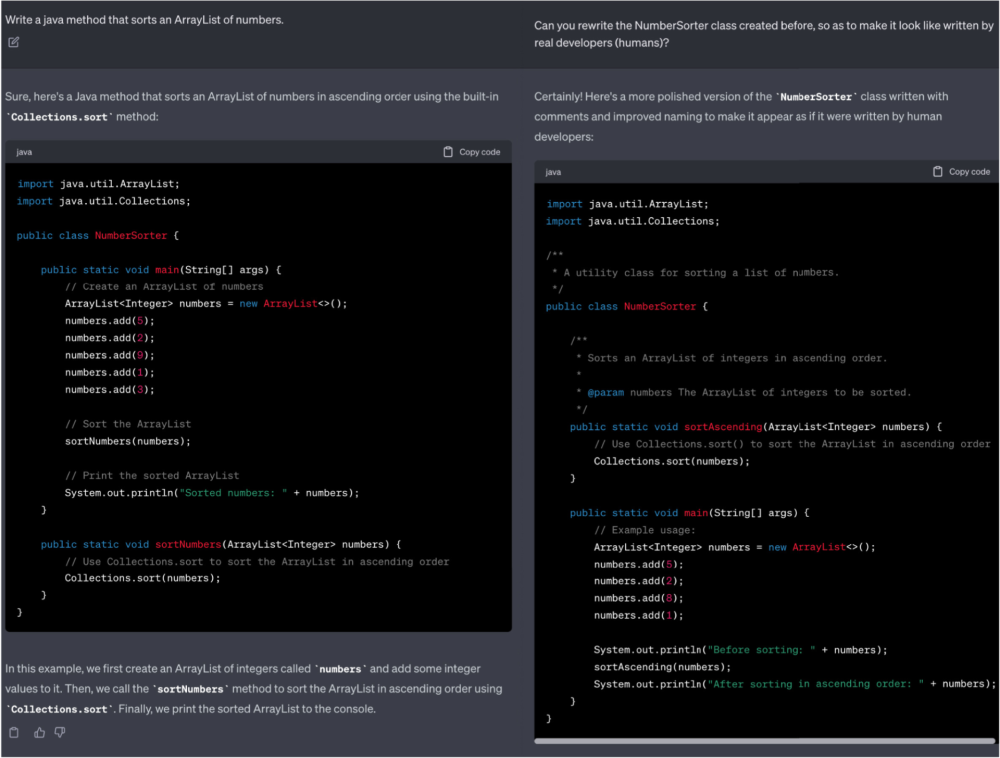Click the println "After sorting in ascending order: " line
The height and width of the screenshot is (758, 1000).
[795, 684]
